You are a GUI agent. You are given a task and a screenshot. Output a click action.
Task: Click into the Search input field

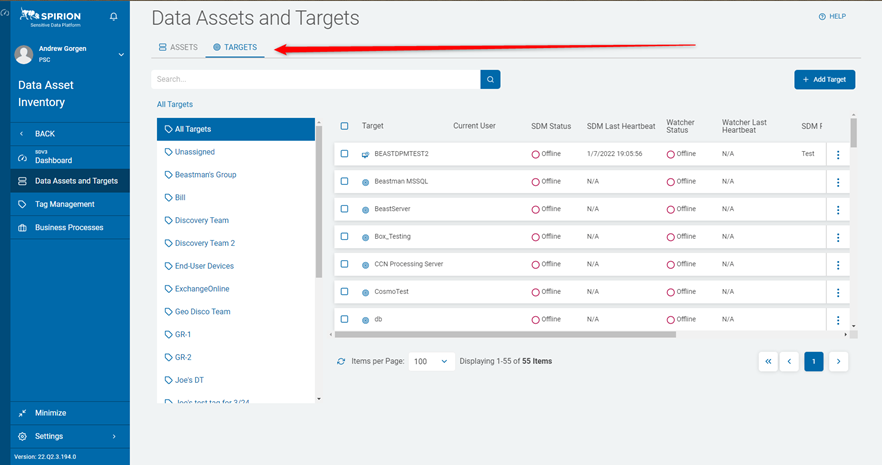[x=315, y=79]
